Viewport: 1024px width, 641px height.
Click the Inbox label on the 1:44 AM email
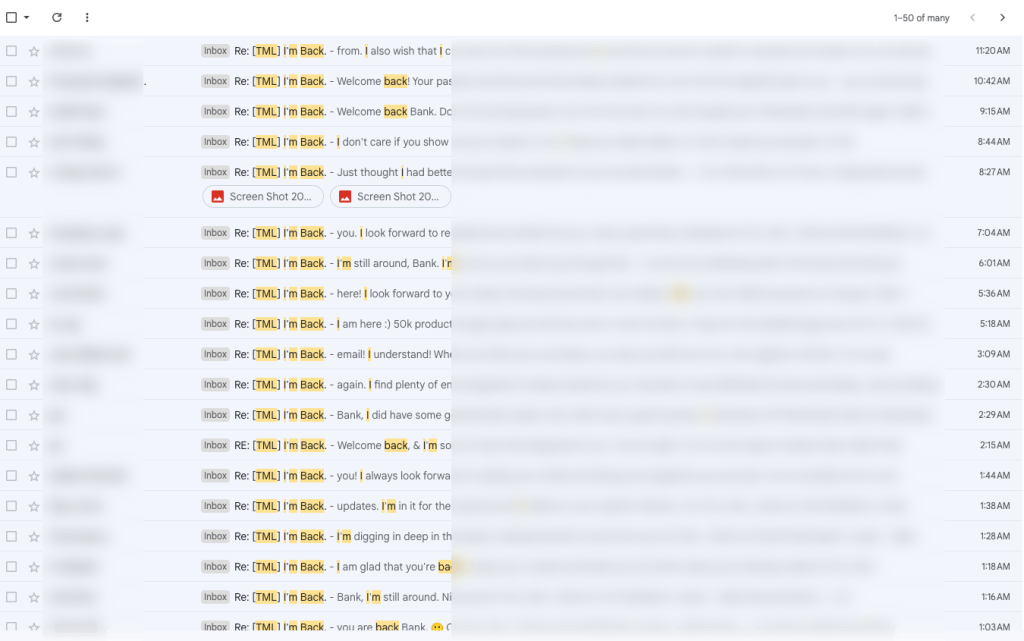point(216,476)
